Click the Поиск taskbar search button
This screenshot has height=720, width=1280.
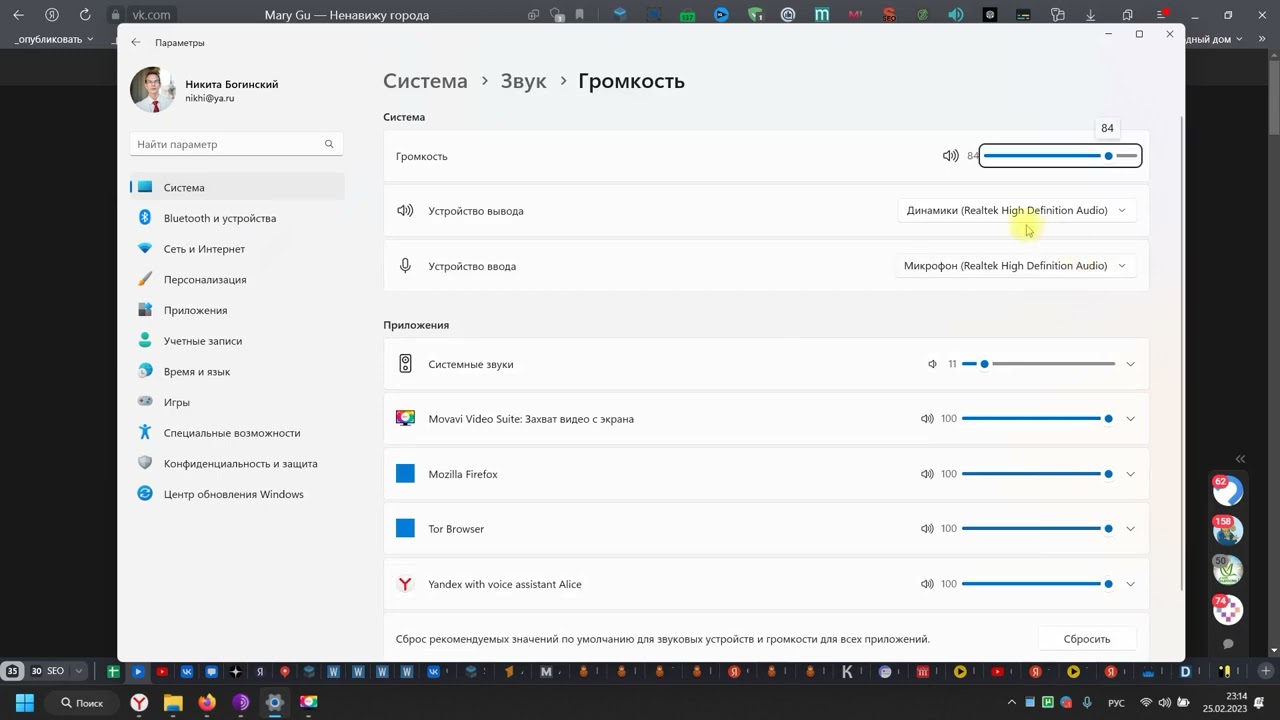coord(82,702)
